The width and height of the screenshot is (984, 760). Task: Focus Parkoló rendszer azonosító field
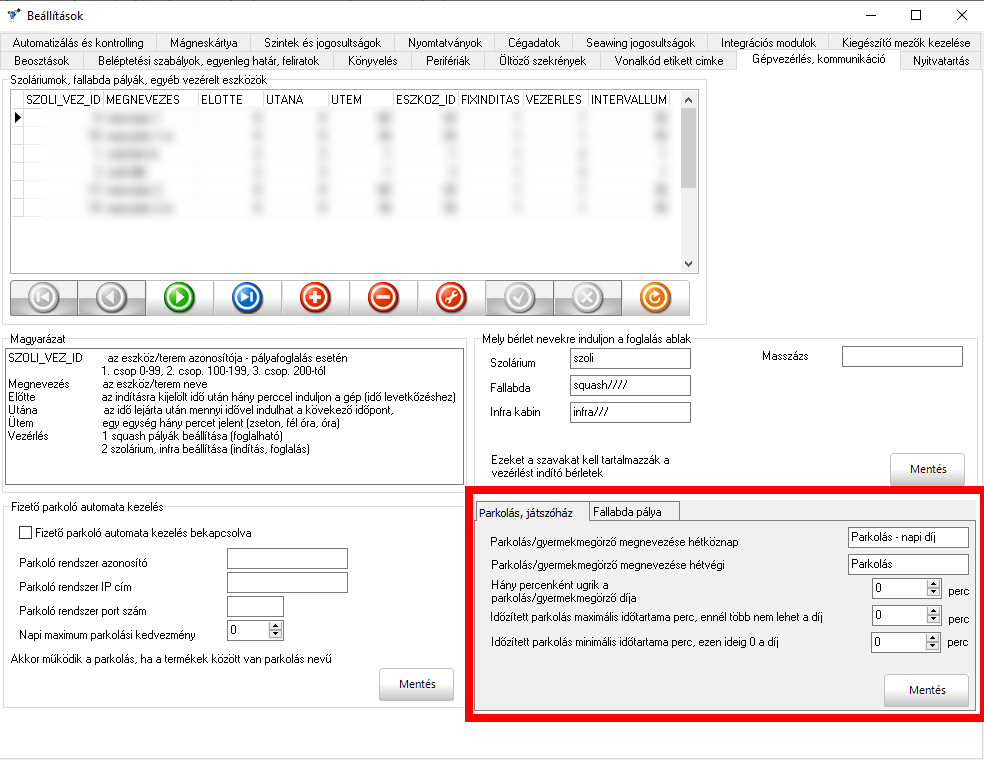click(287, 559)
